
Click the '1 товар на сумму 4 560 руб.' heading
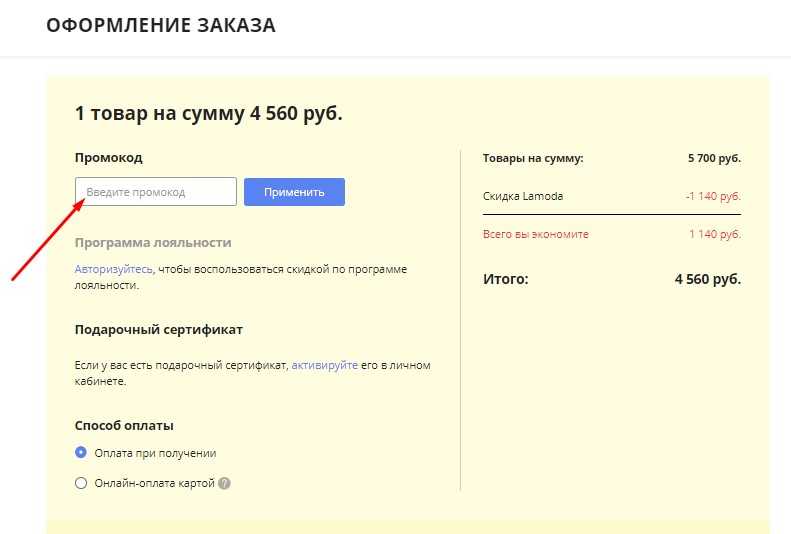pos(208,113)
